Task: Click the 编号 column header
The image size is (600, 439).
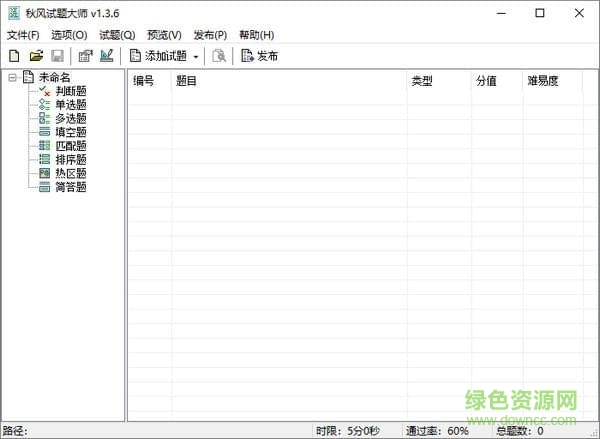Action: 150,81
